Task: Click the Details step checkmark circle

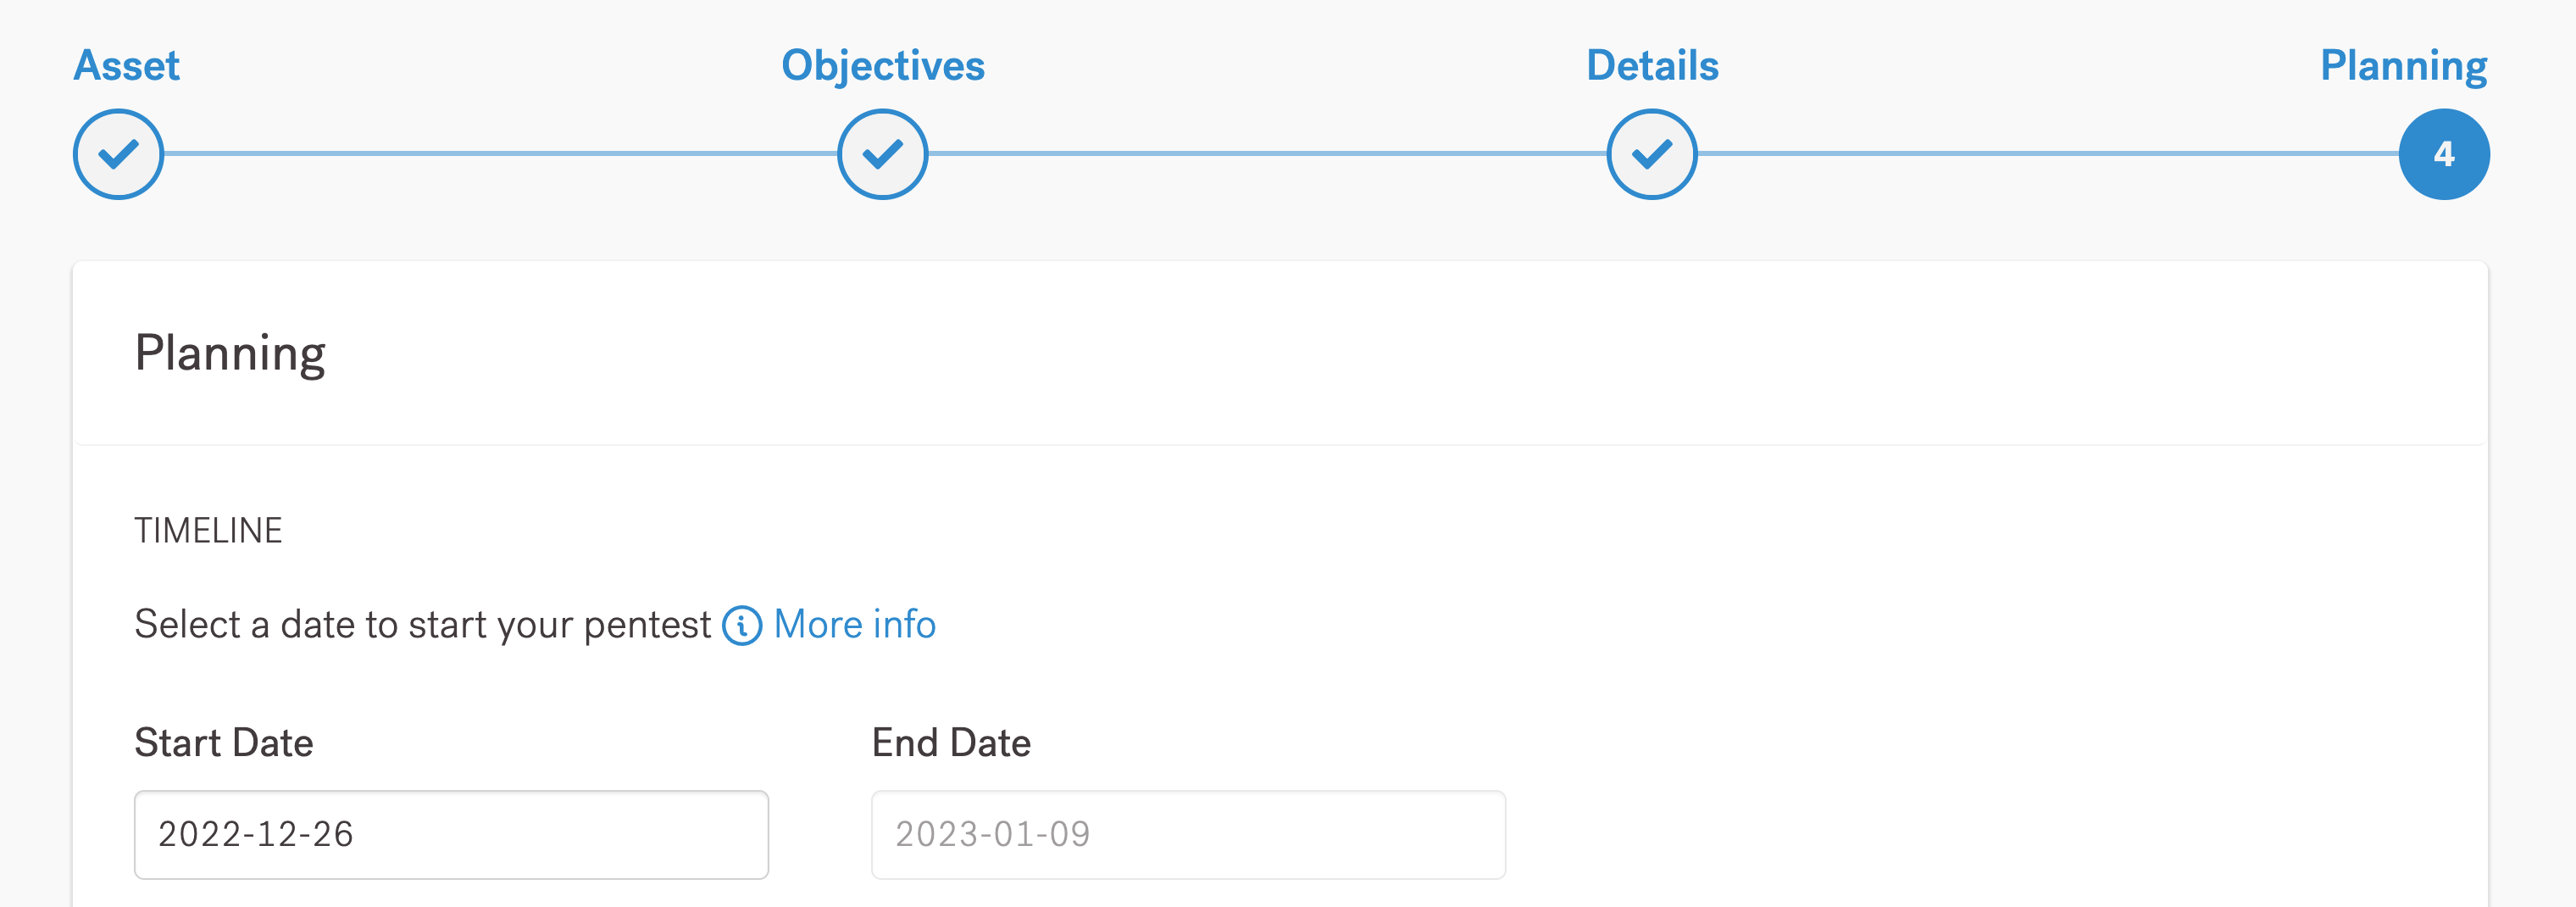Action: click(1651, 154)
